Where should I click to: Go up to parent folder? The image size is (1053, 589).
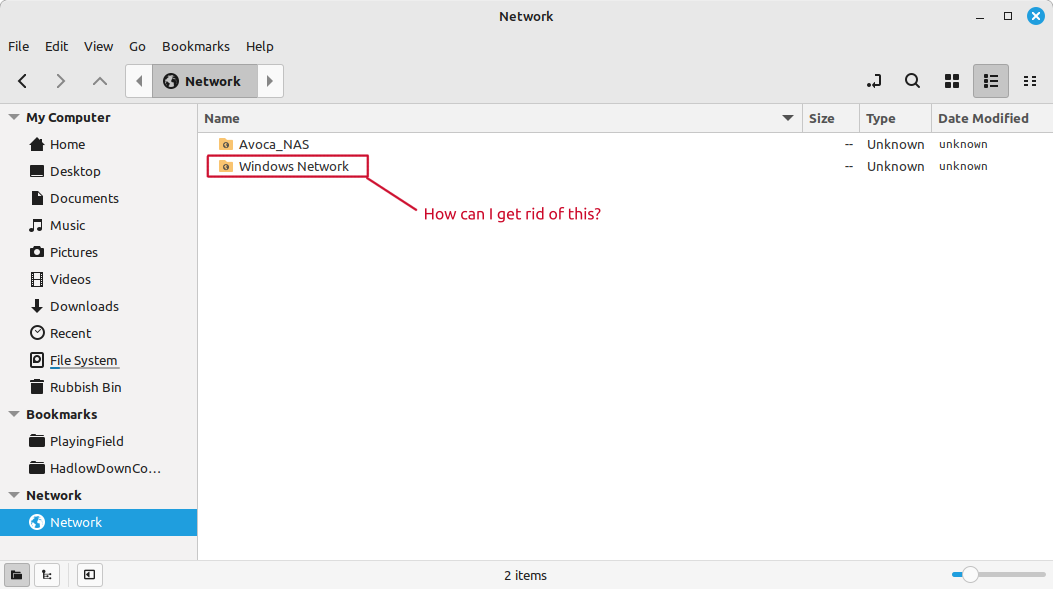[x=99, y=81]
